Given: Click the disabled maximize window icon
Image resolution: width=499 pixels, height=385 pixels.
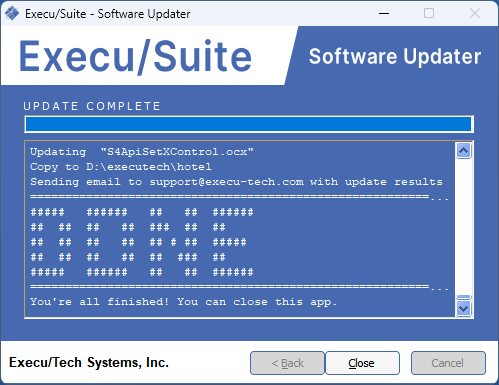Looking at the screenshot, I should 429,13.
